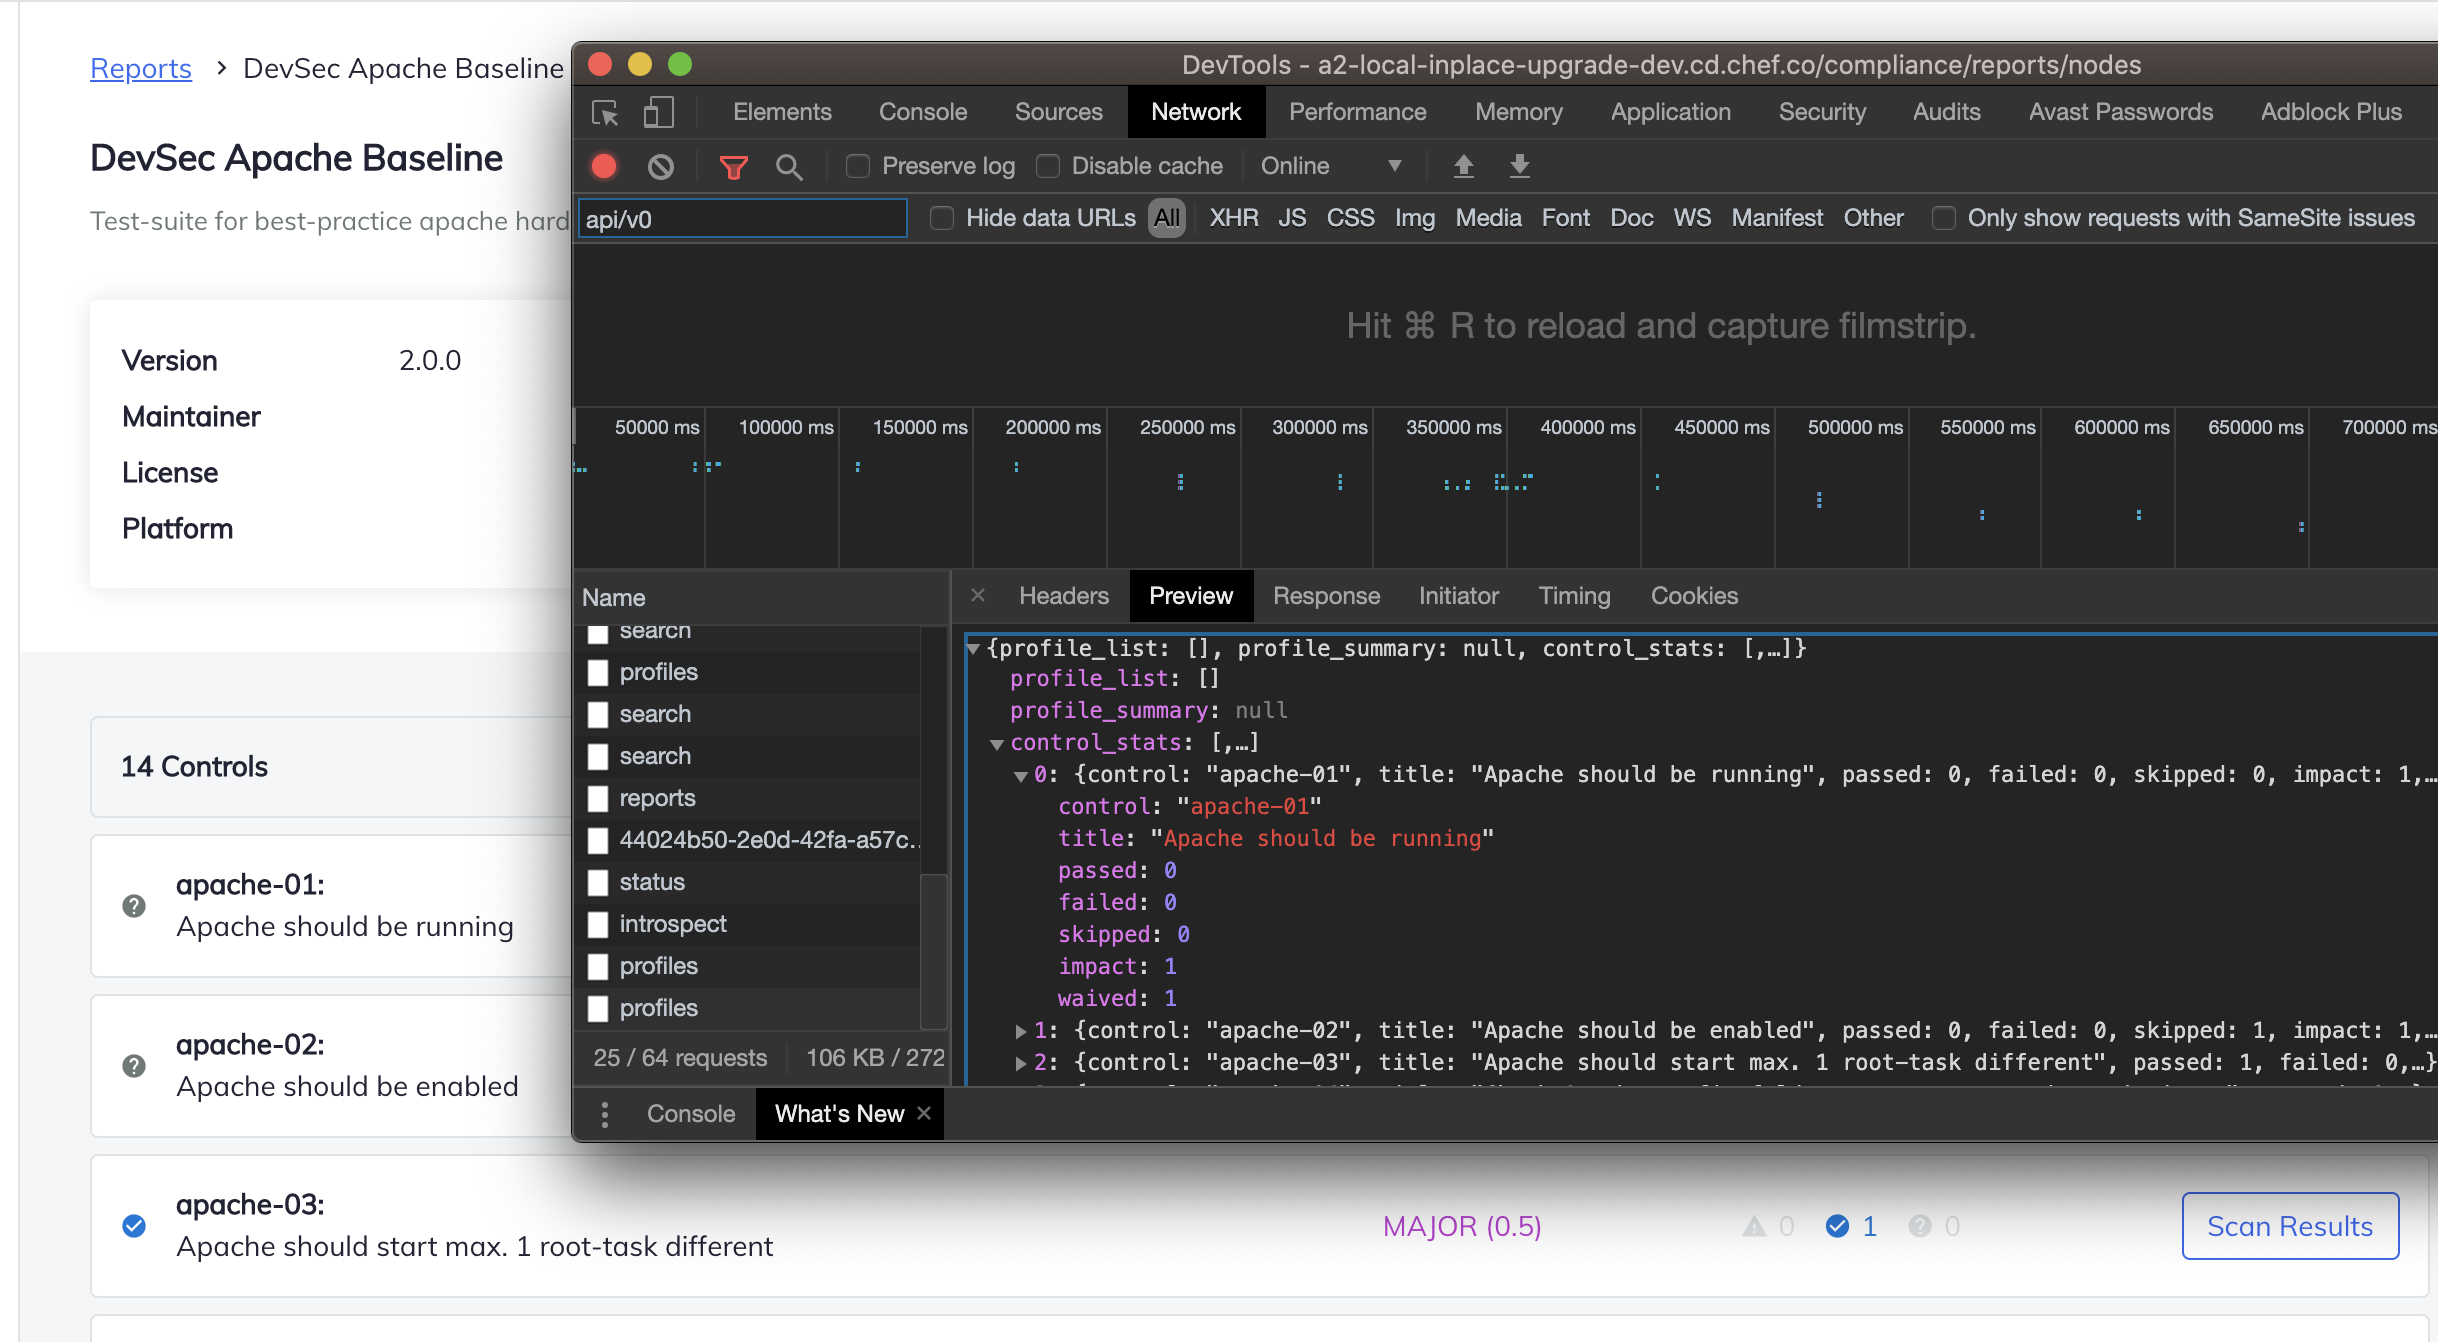Enable the Preserve log checkbox
The image size is (2438, 1342).
[858, 166]
